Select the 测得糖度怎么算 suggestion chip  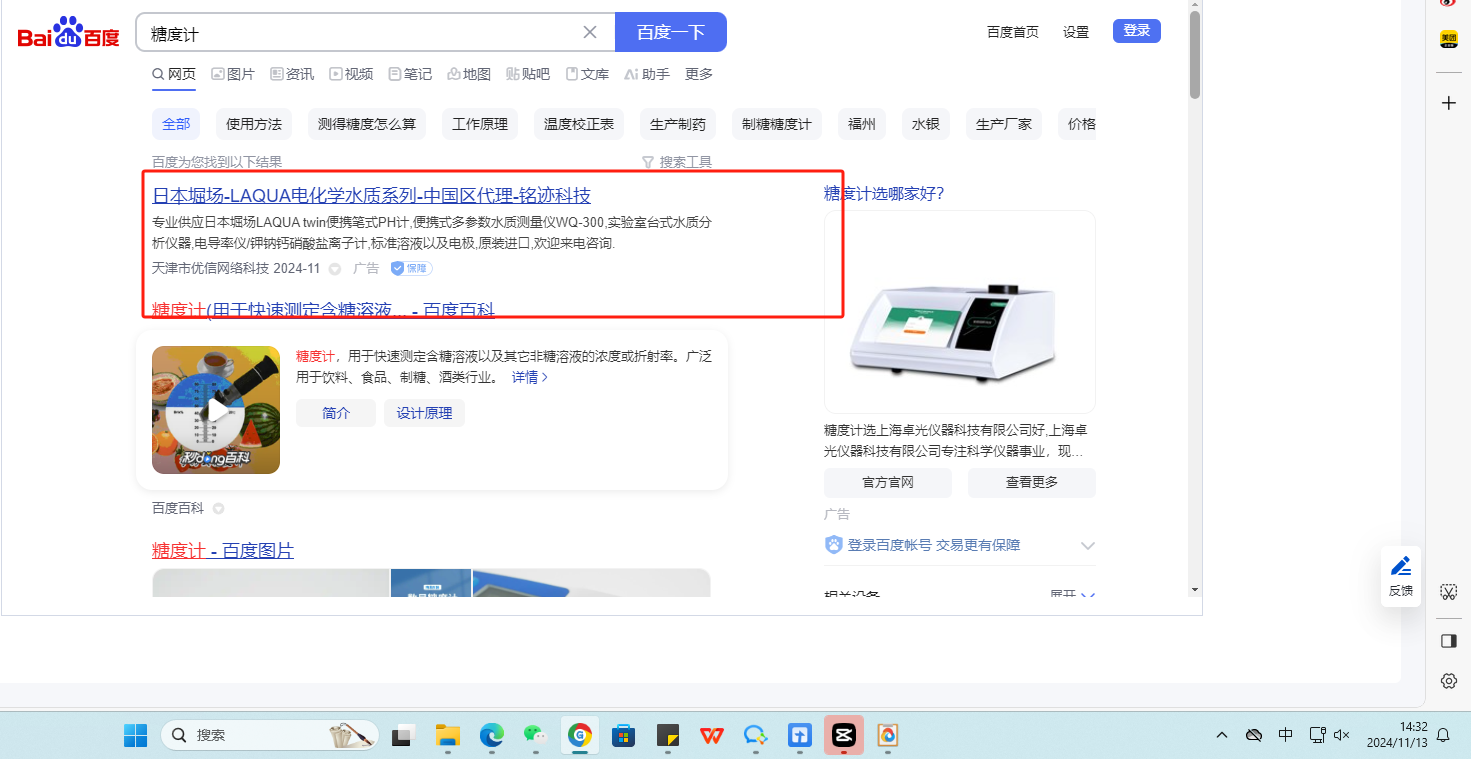(367, 124)
